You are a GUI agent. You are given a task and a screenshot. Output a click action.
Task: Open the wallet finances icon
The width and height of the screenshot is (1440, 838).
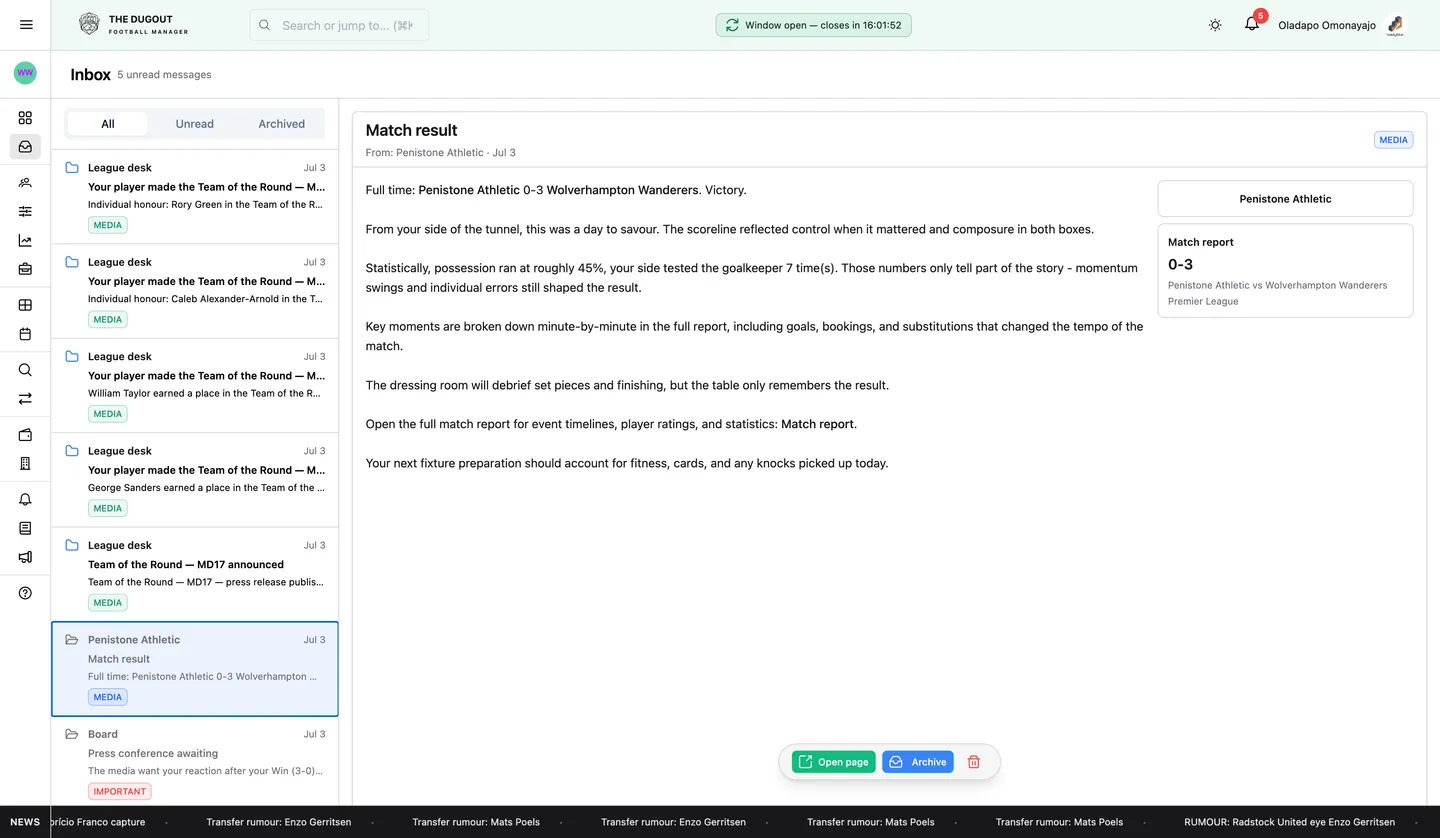[25, 435]
